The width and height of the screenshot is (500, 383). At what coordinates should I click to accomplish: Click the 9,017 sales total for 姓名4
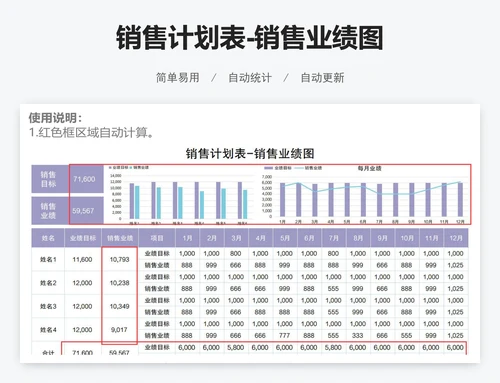pyautogui.click(x=119, y=330)
